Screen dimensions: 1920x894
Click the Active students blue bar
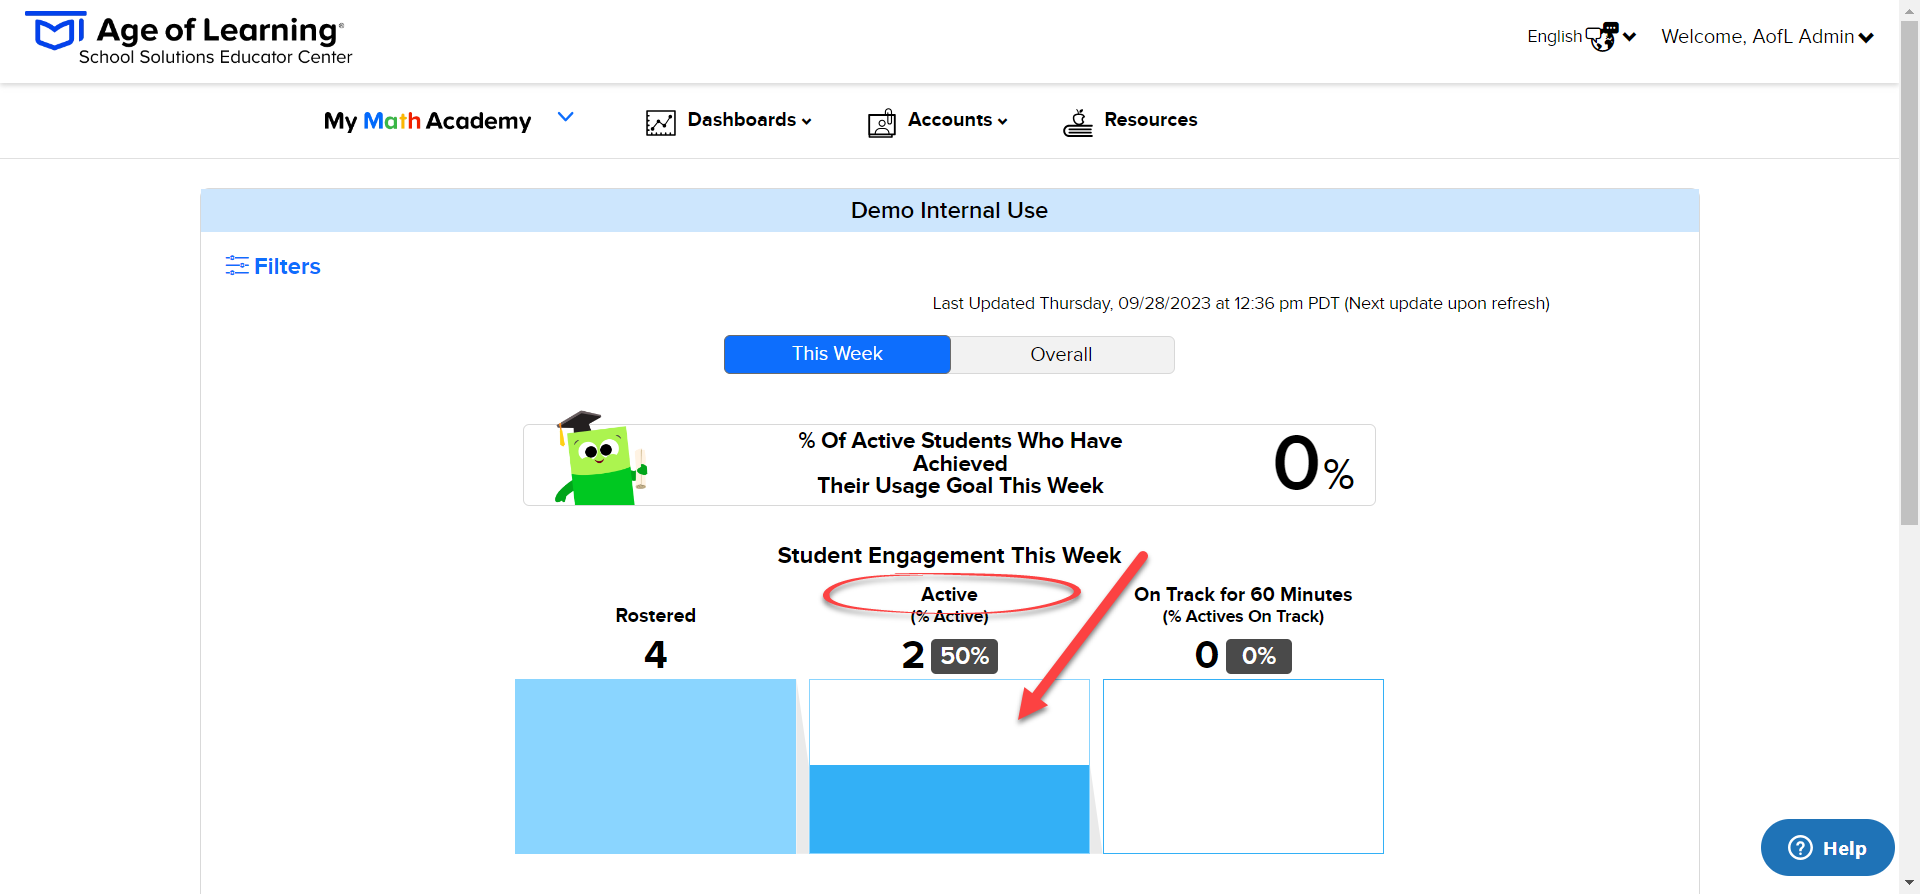coord(949,809)
